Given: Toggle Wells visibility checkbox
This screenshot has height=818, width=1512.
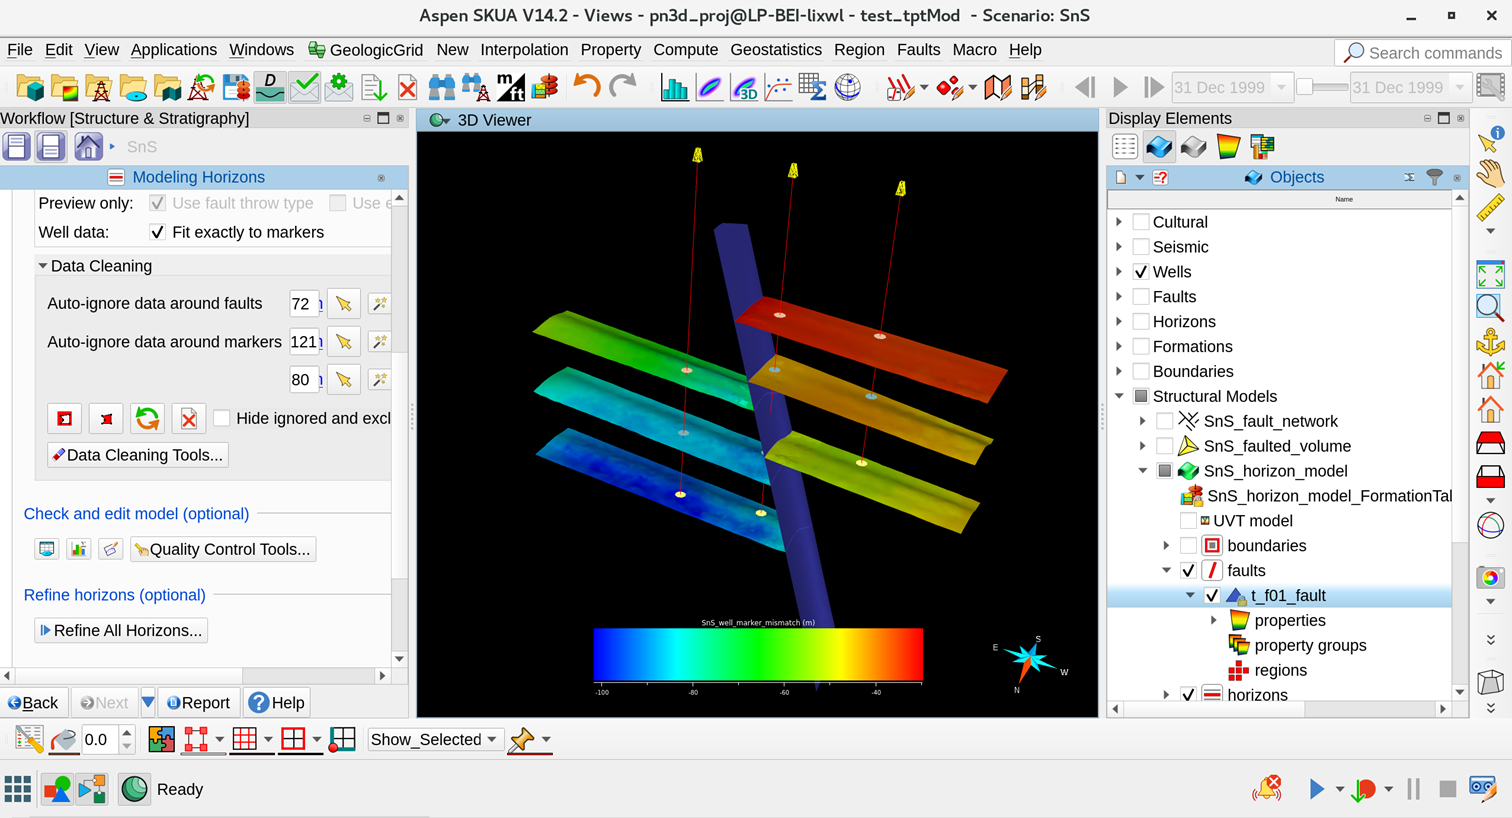Looking at the screenshot, I should (x=1141, y=272).
